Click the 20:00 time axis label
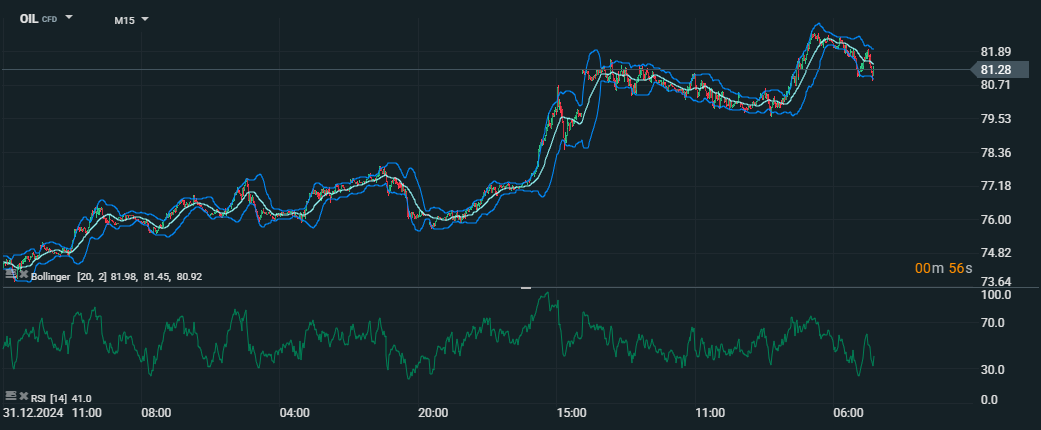Image resolution: width=1041 pixels, height=430 pixels. coord(433,412)
